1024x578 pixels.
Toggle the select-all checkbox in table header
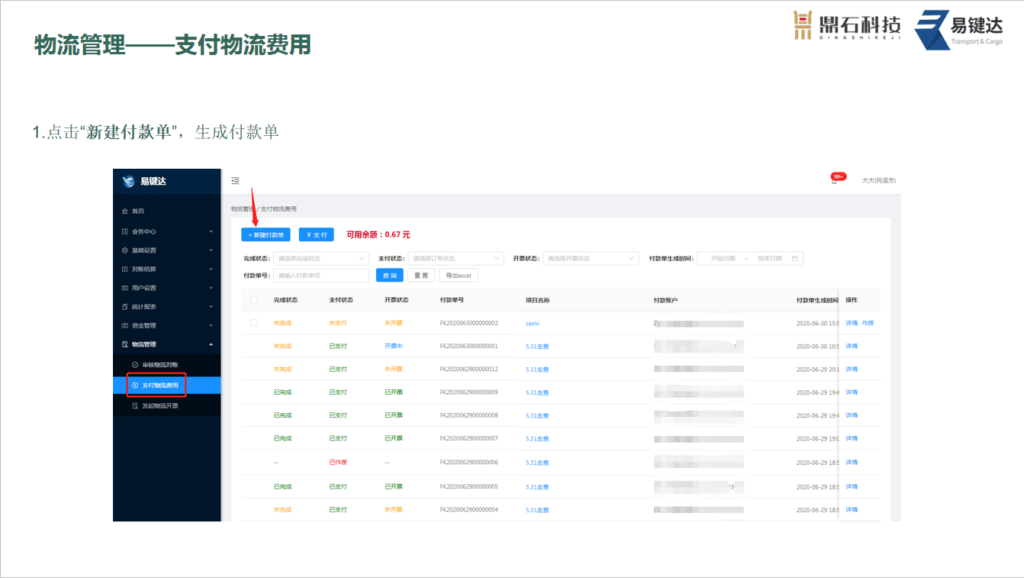coord(253,300)
